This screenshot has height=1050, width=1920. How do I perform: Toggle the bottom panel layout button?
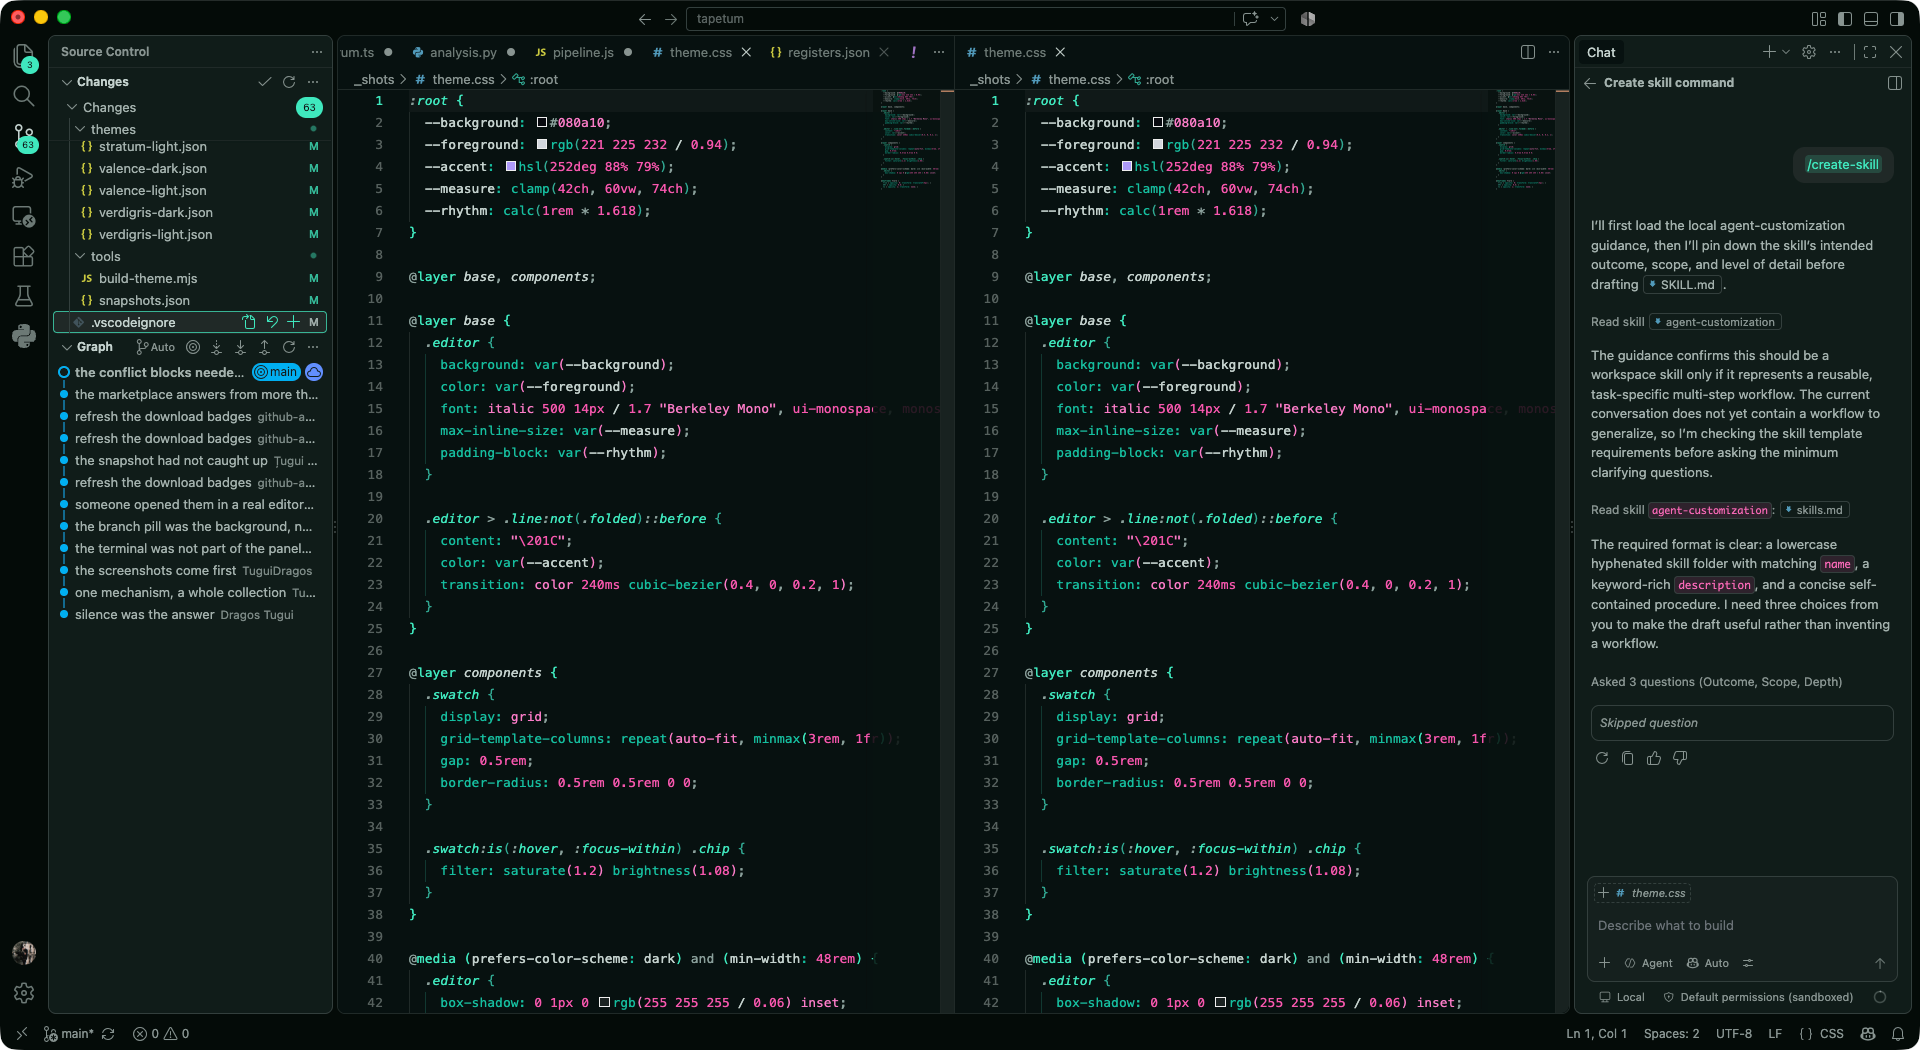1871,19
